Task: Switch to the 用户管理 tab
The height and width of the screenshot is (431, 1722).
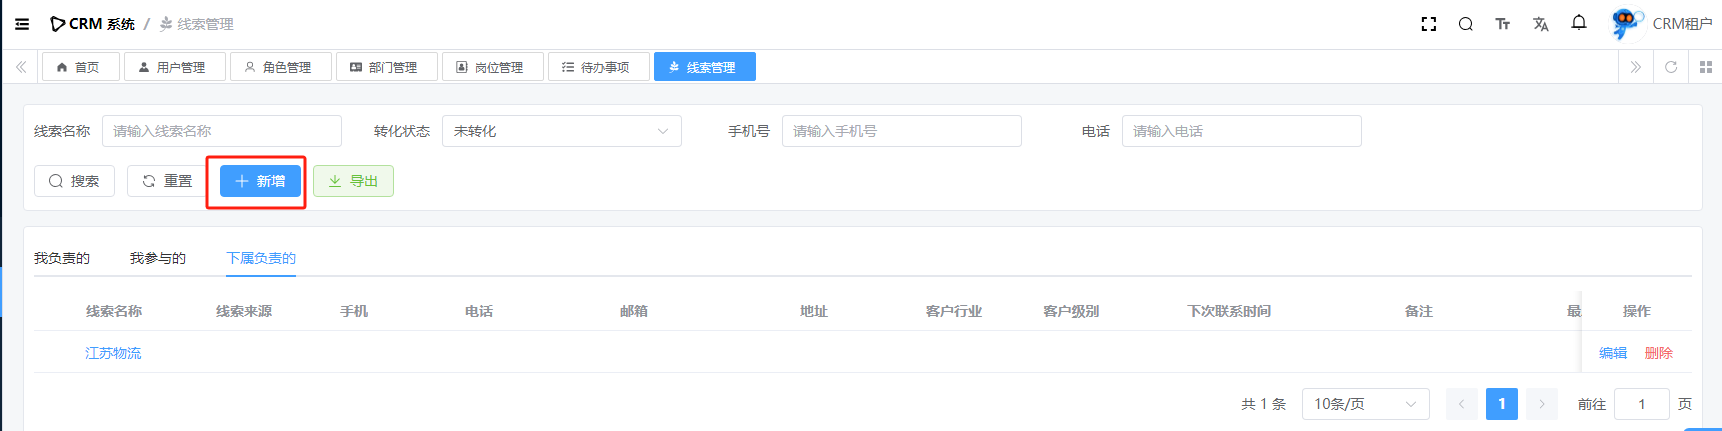Action: point(172,67)
